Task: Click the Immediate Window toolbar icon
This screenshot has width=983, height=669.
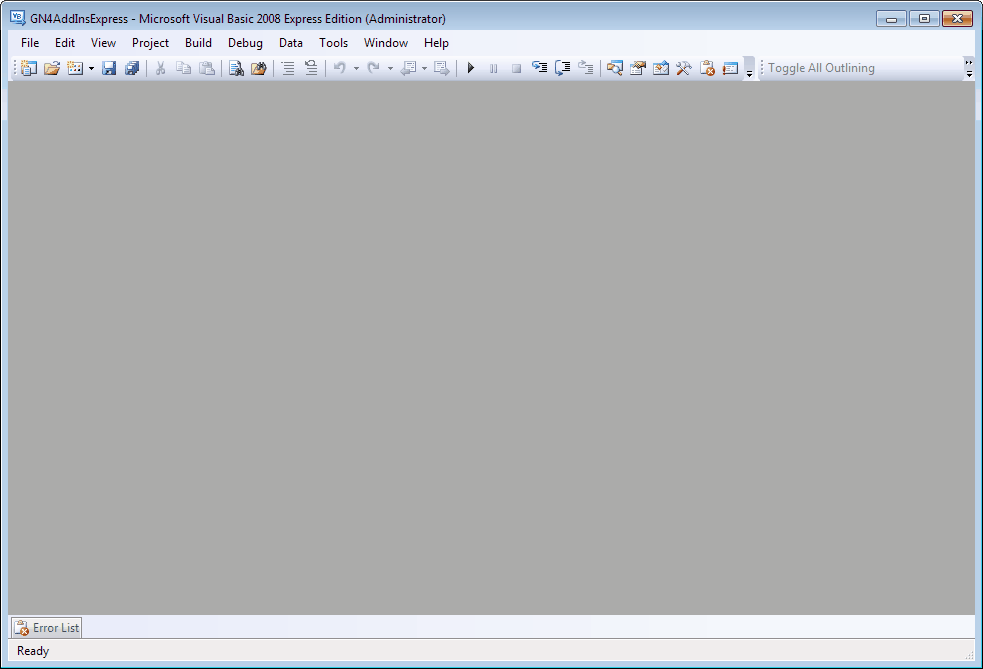Action: tap(730, 68)
